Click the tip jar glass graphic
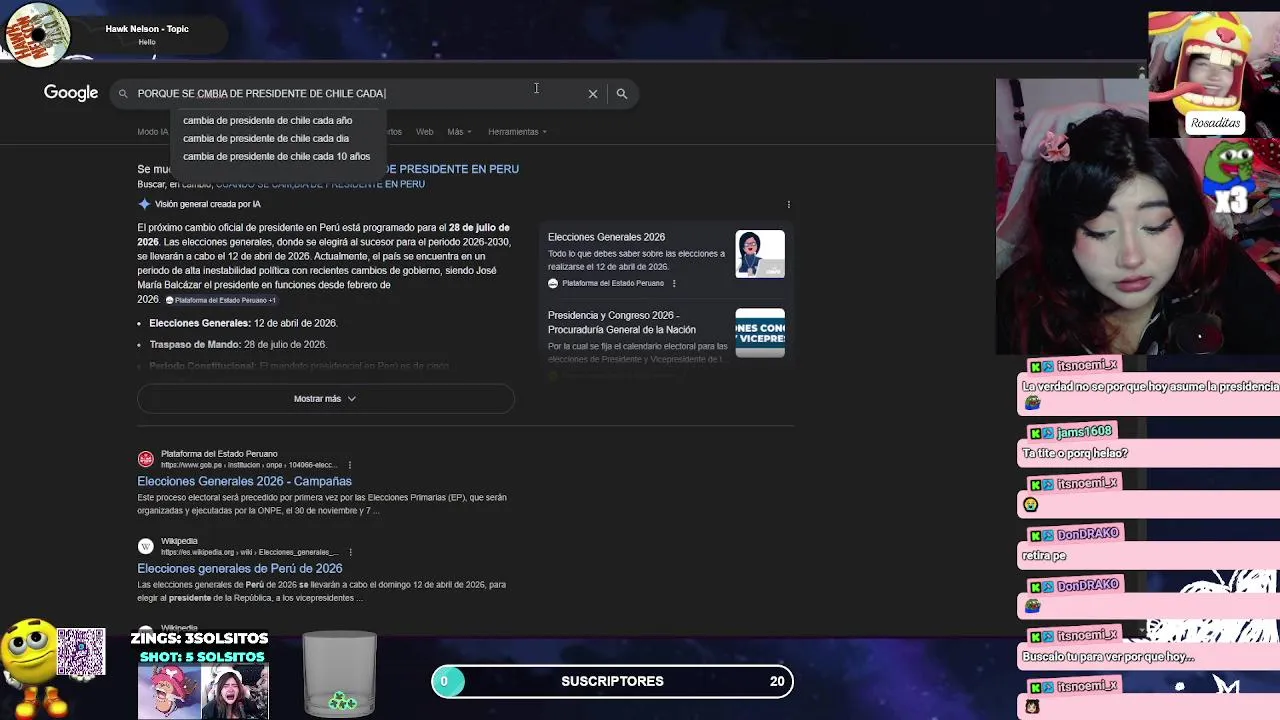Screen dimensions: 1280x720 coord(340,674)
